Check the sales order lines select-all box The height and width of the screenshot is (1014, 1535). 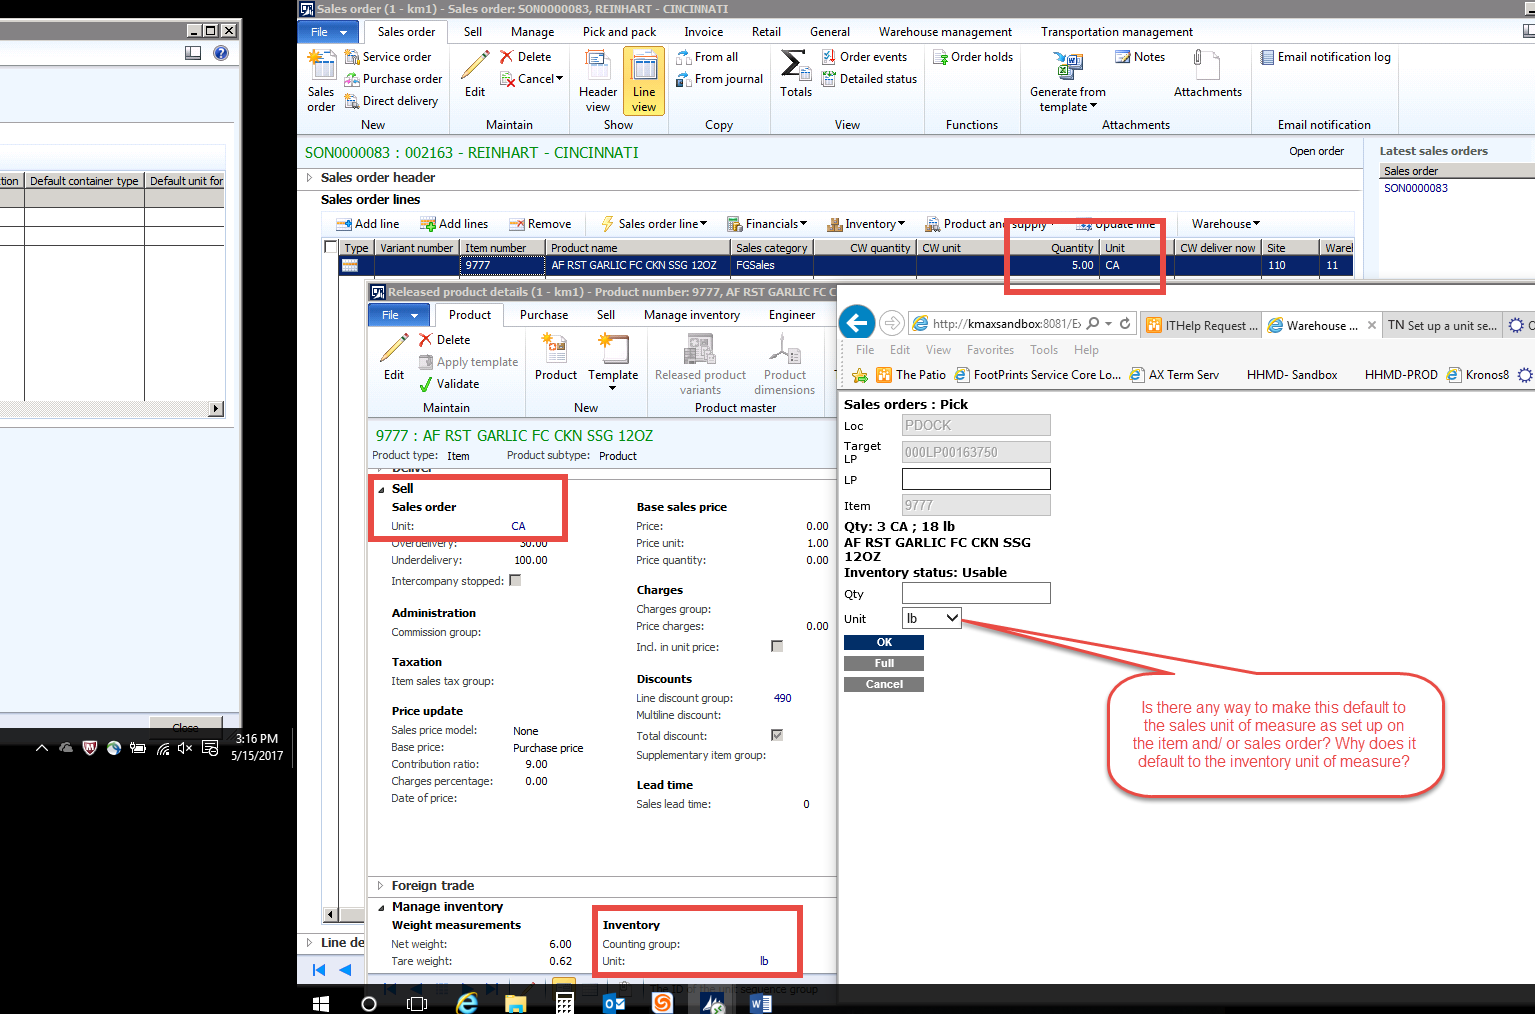tap(331, 247)
